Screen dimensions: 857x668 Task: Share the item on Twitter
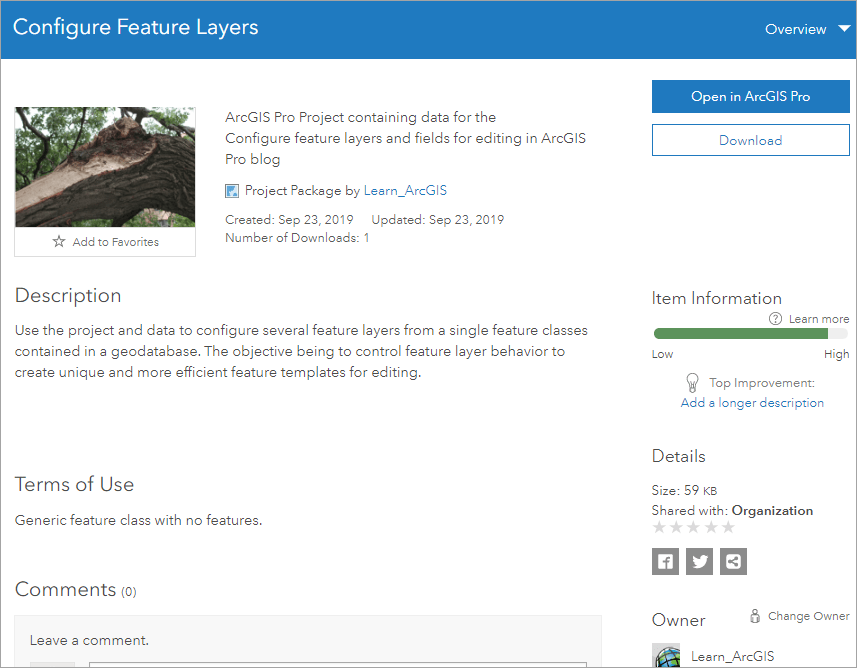point(699,561)
